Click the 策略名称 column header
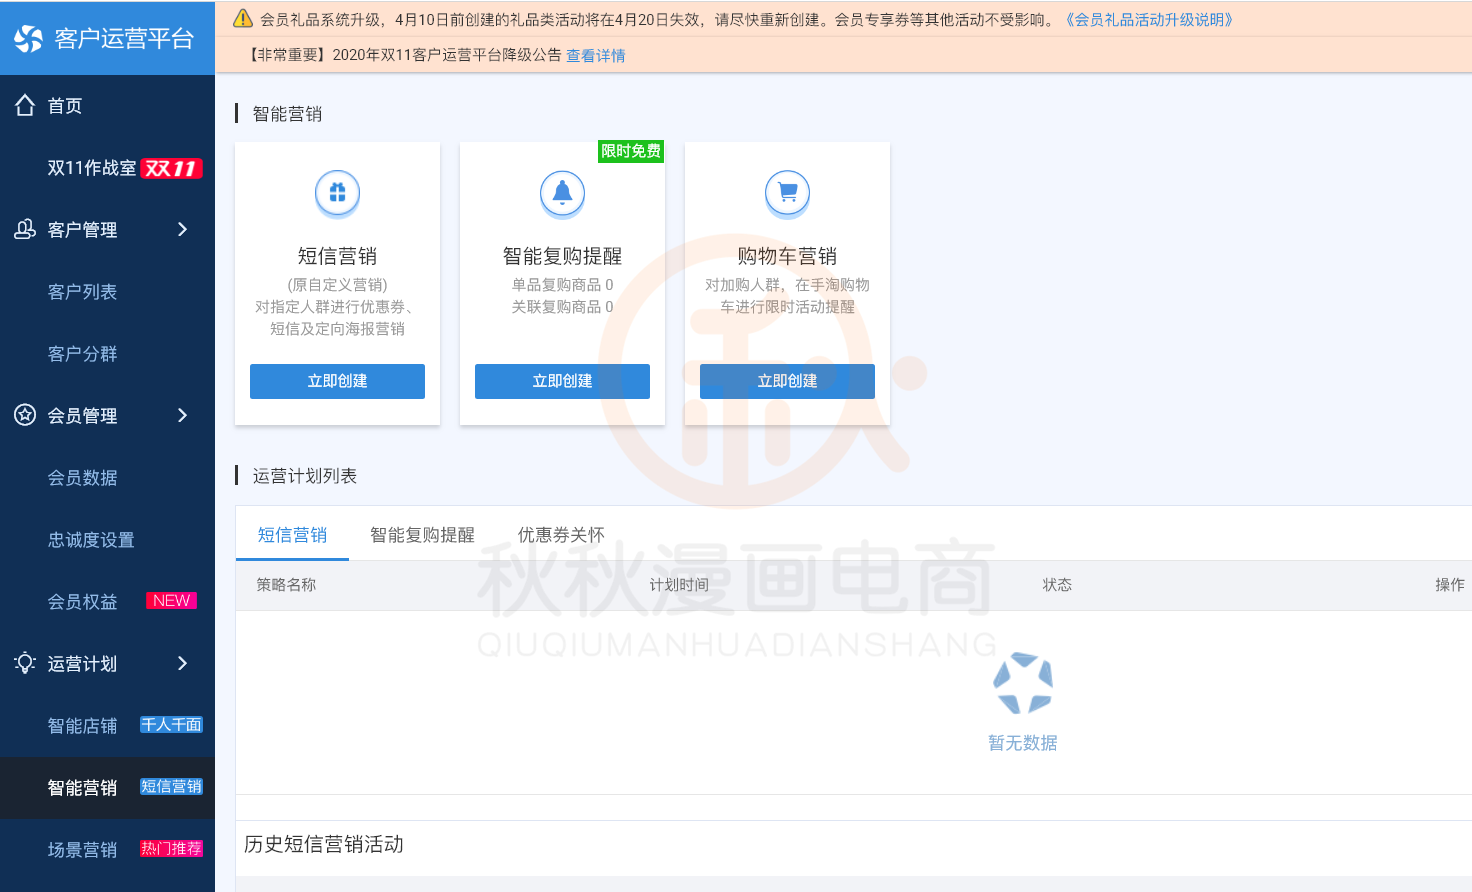 pyautogui.click(x=286, y=585)
